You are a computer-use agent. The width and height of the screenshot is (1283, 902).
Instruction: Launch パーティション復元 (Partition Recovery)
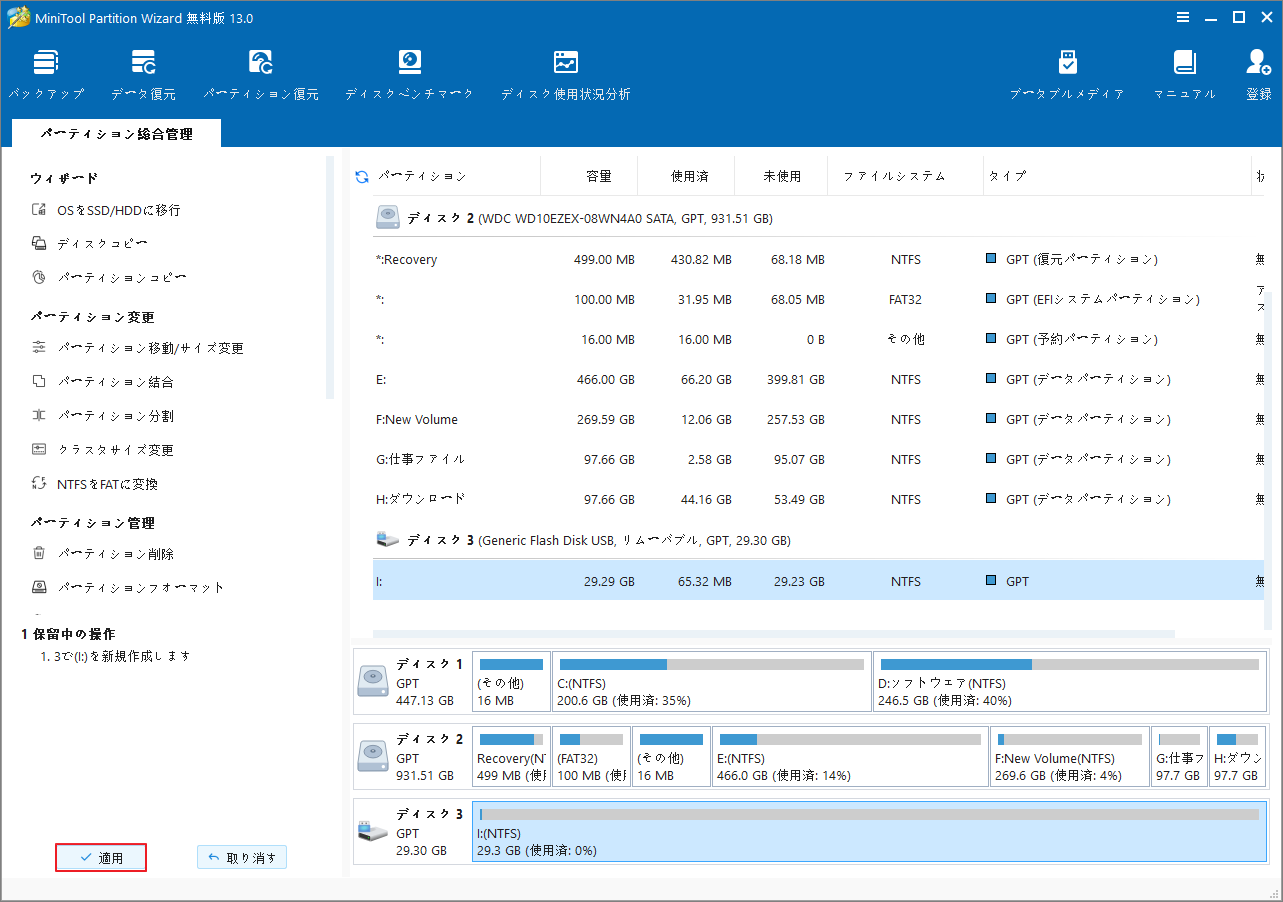261,73
